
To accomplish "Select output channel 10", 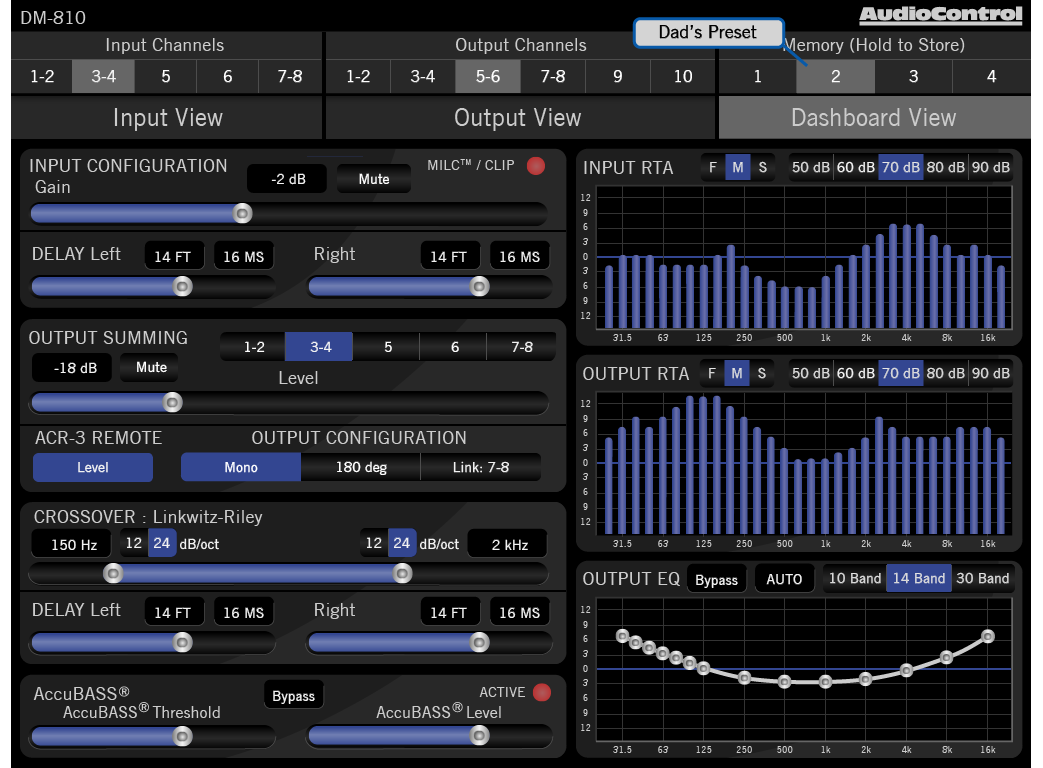I will pos(682,77).
